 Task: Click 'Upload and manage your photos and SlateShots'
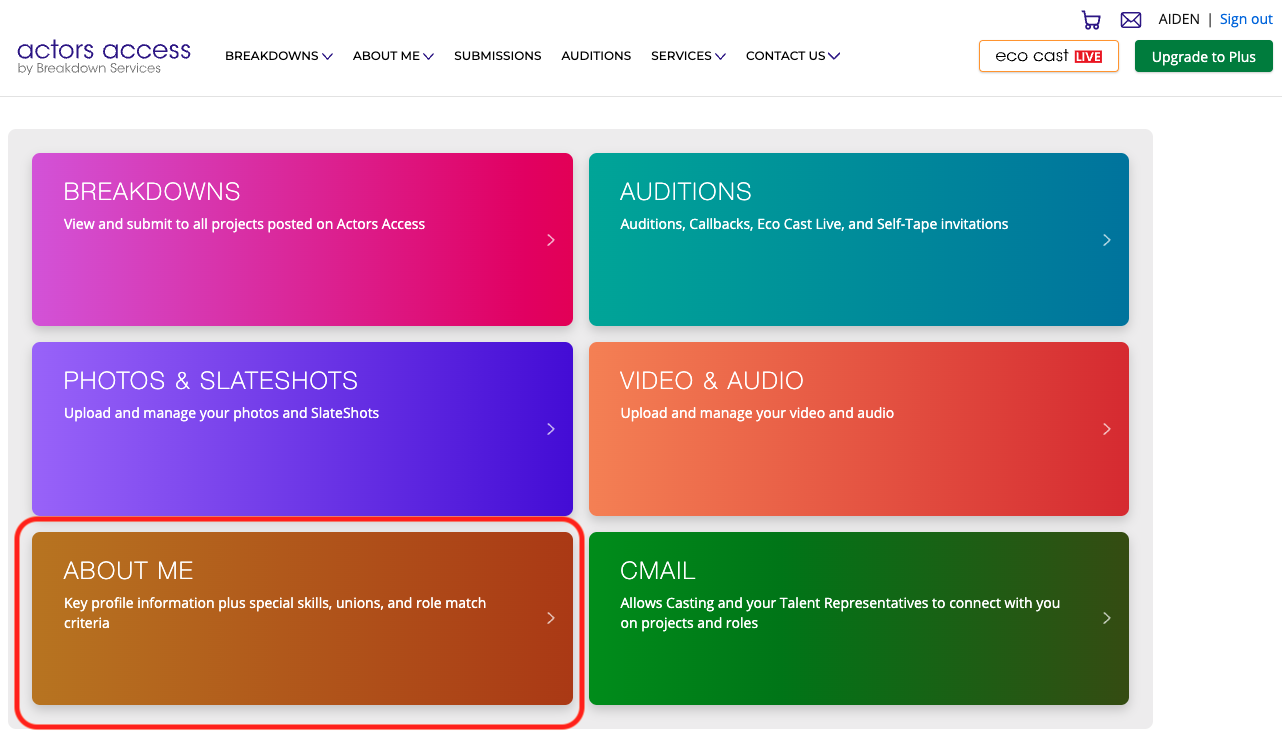[222, 413]
